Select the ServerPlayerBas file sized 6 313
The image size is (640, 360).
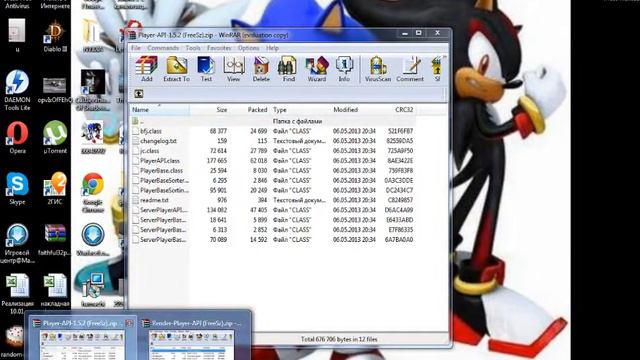(273, 230)
